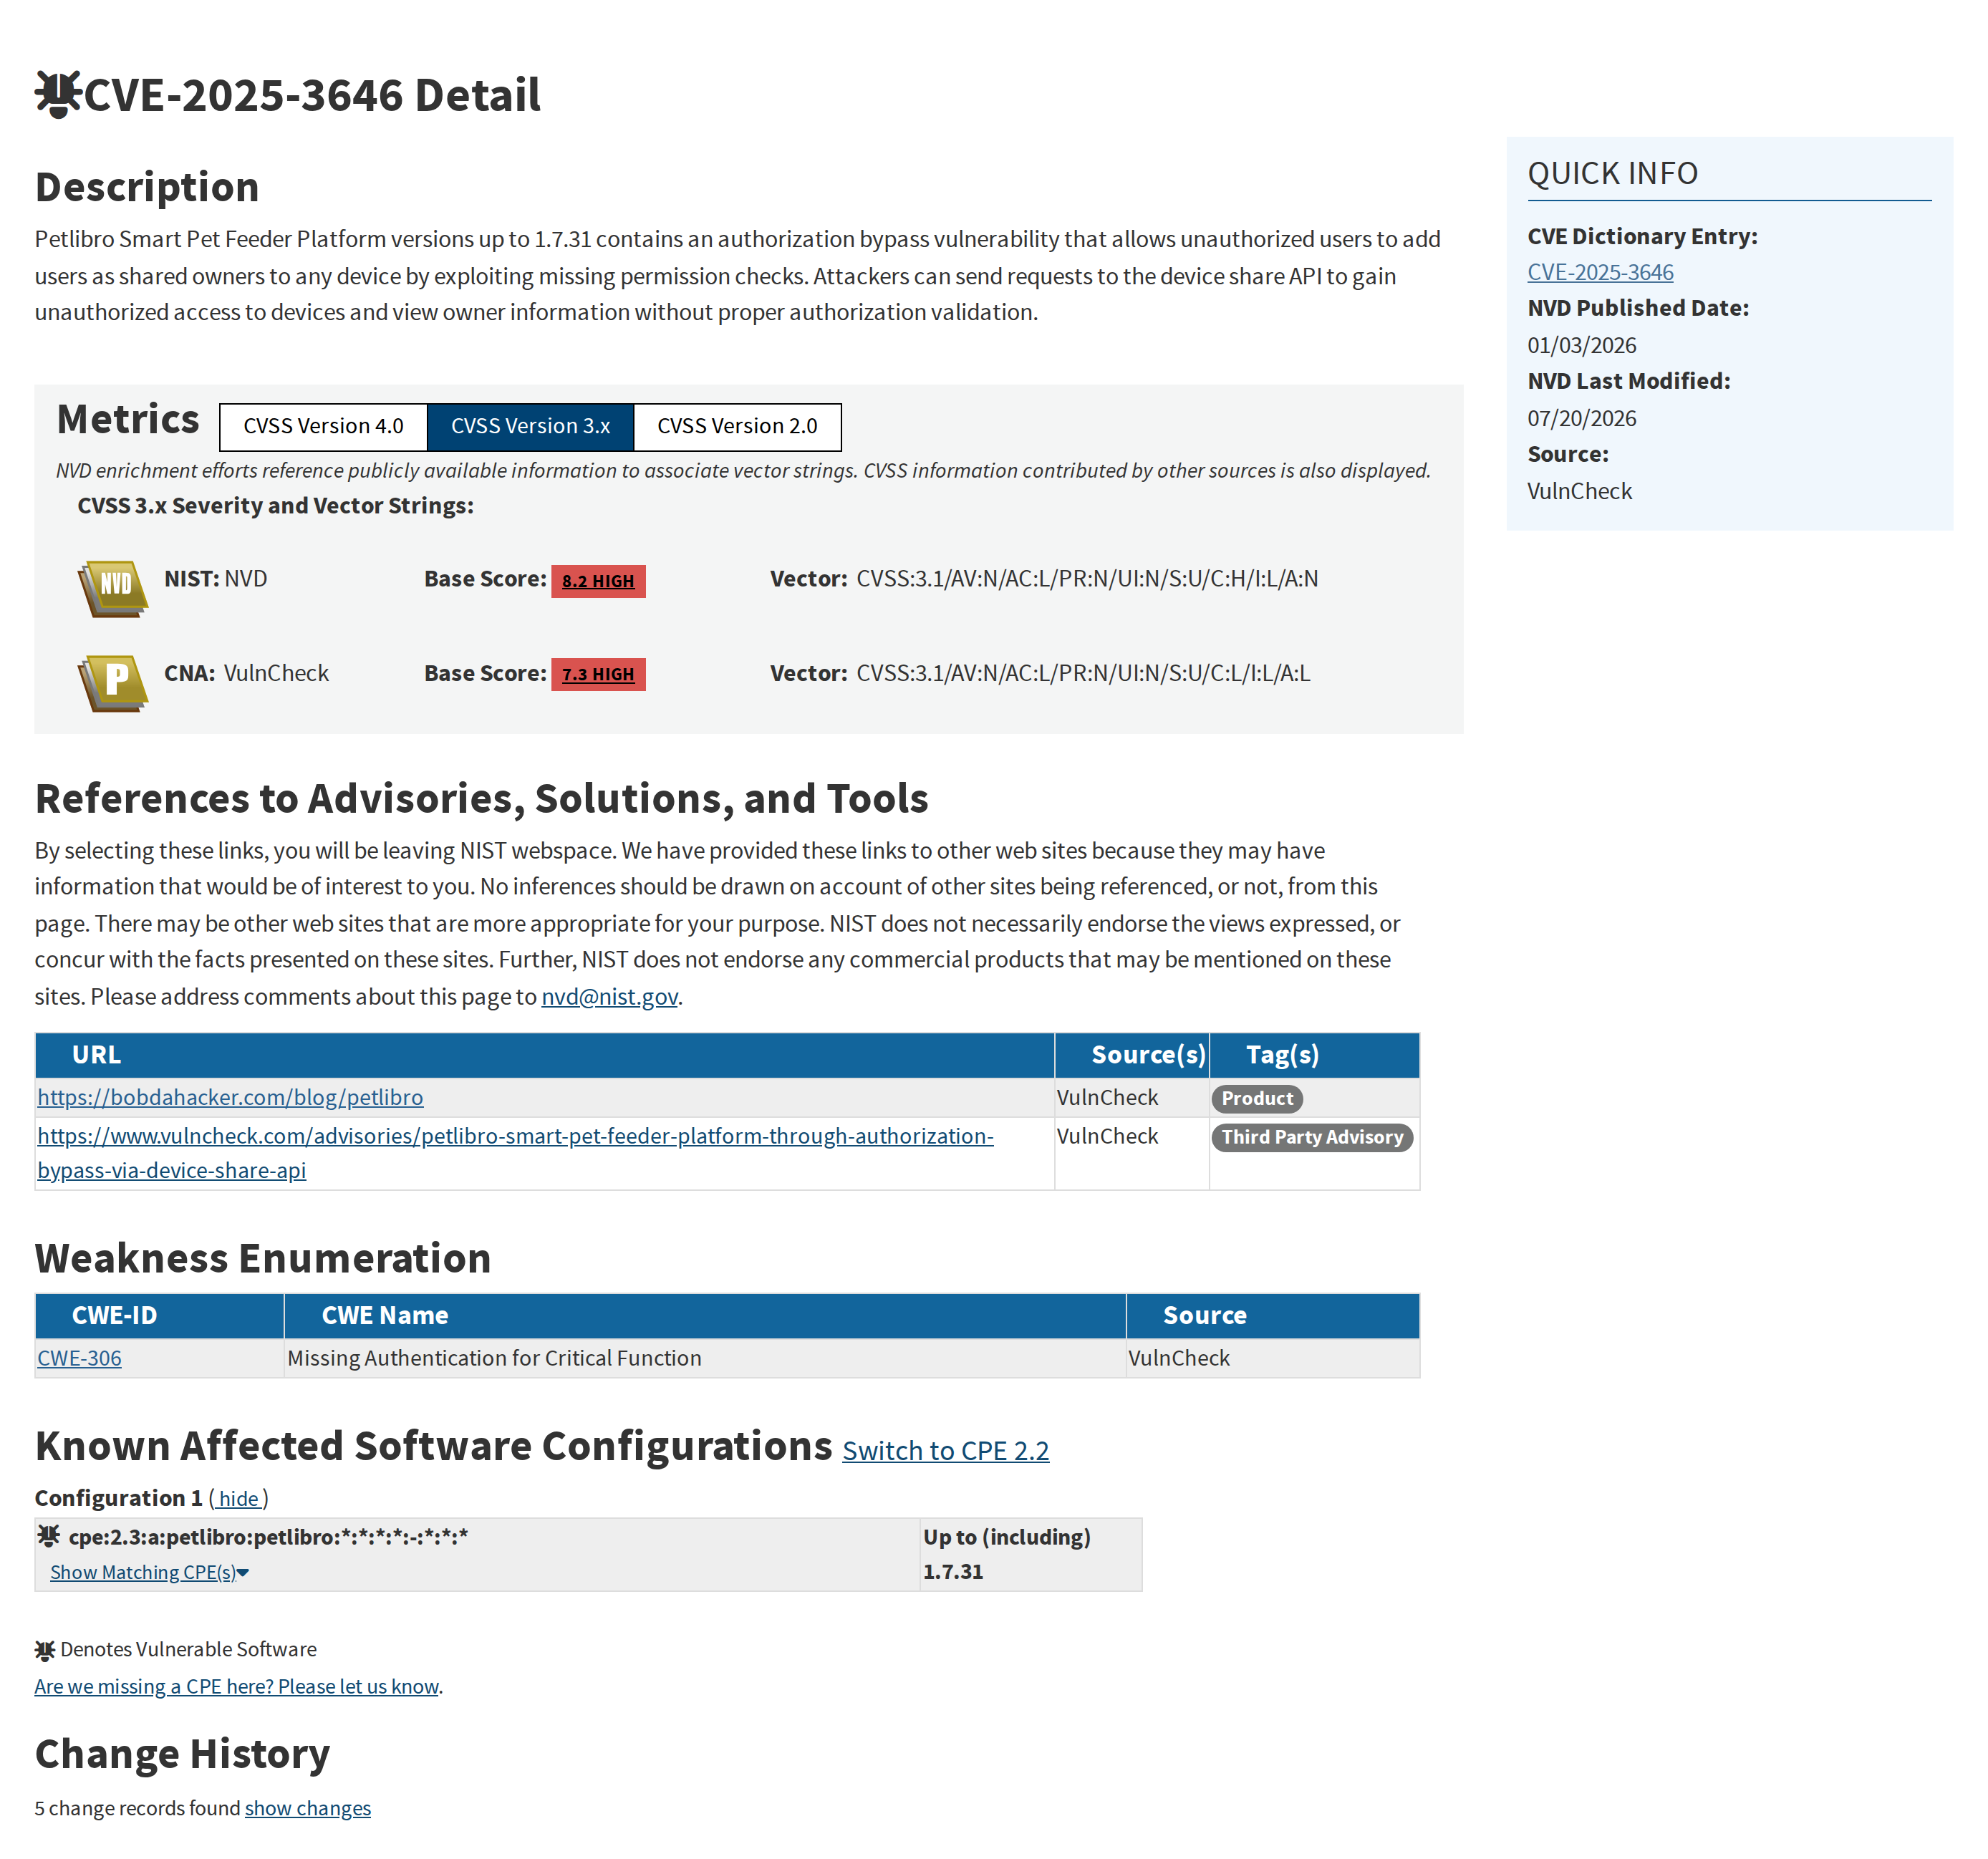1988x1859 pixels.
Task: Expand Show Matching CPE(s) dropdown
Action: [x=149, y=1572]
